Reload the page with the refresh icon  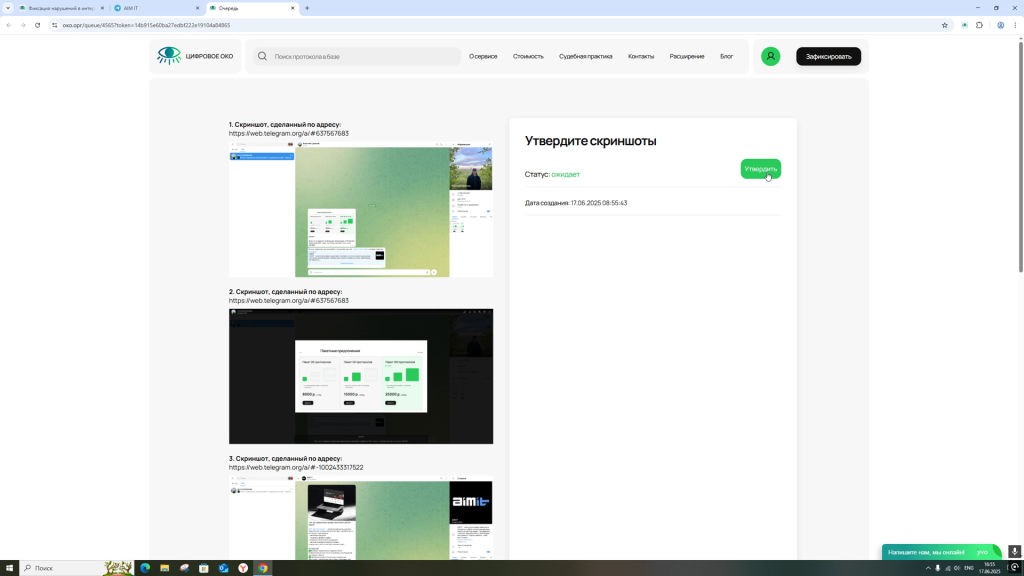[37, 25]
